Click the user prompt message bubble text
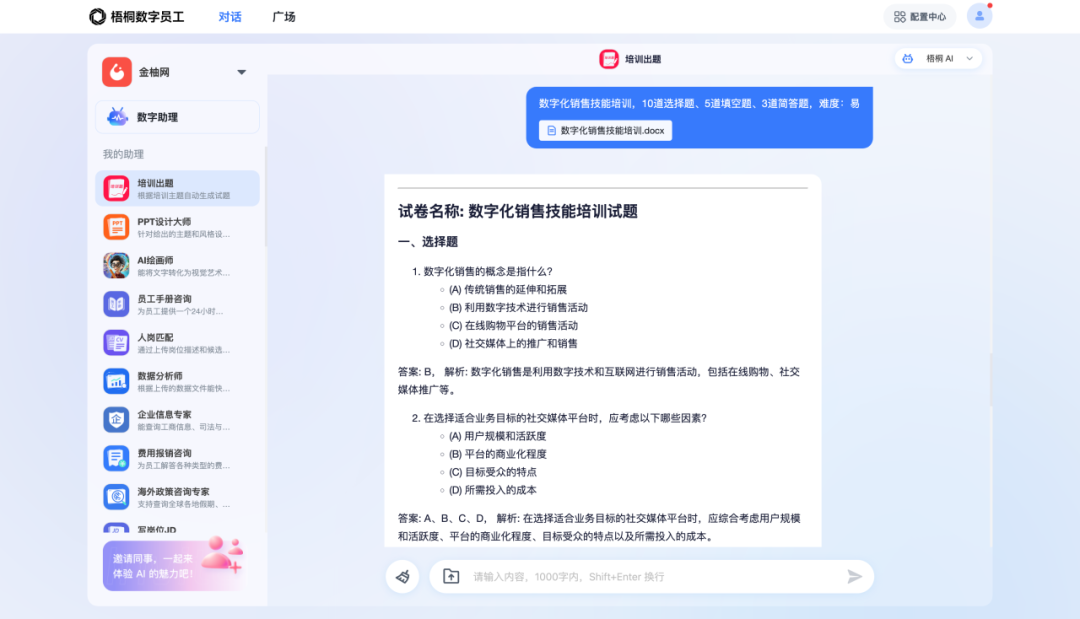The image size is (1080, 619). click(699, 103)
